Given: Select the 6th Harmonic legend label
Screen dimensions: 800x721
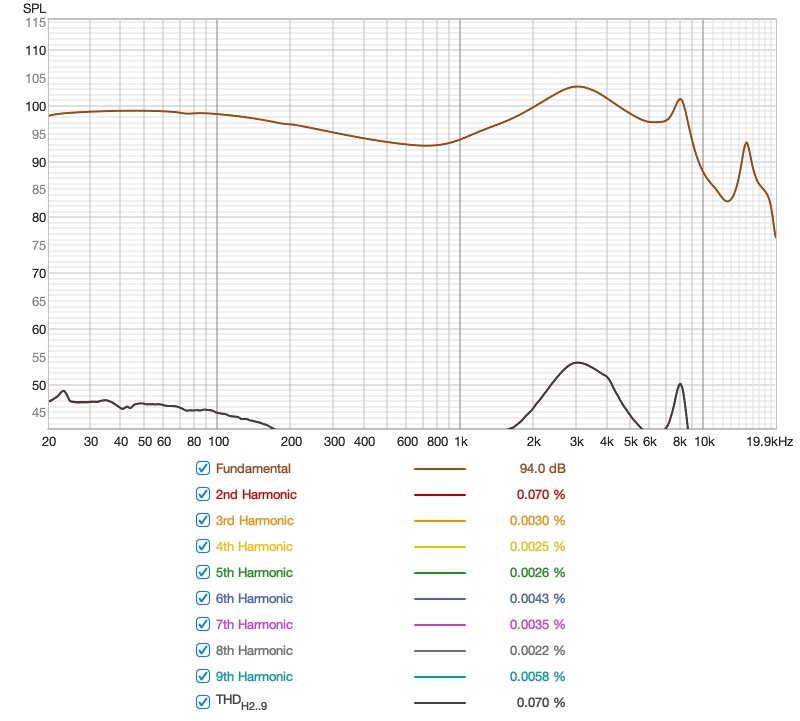Looking at the screenshot, I should (254, 599).
